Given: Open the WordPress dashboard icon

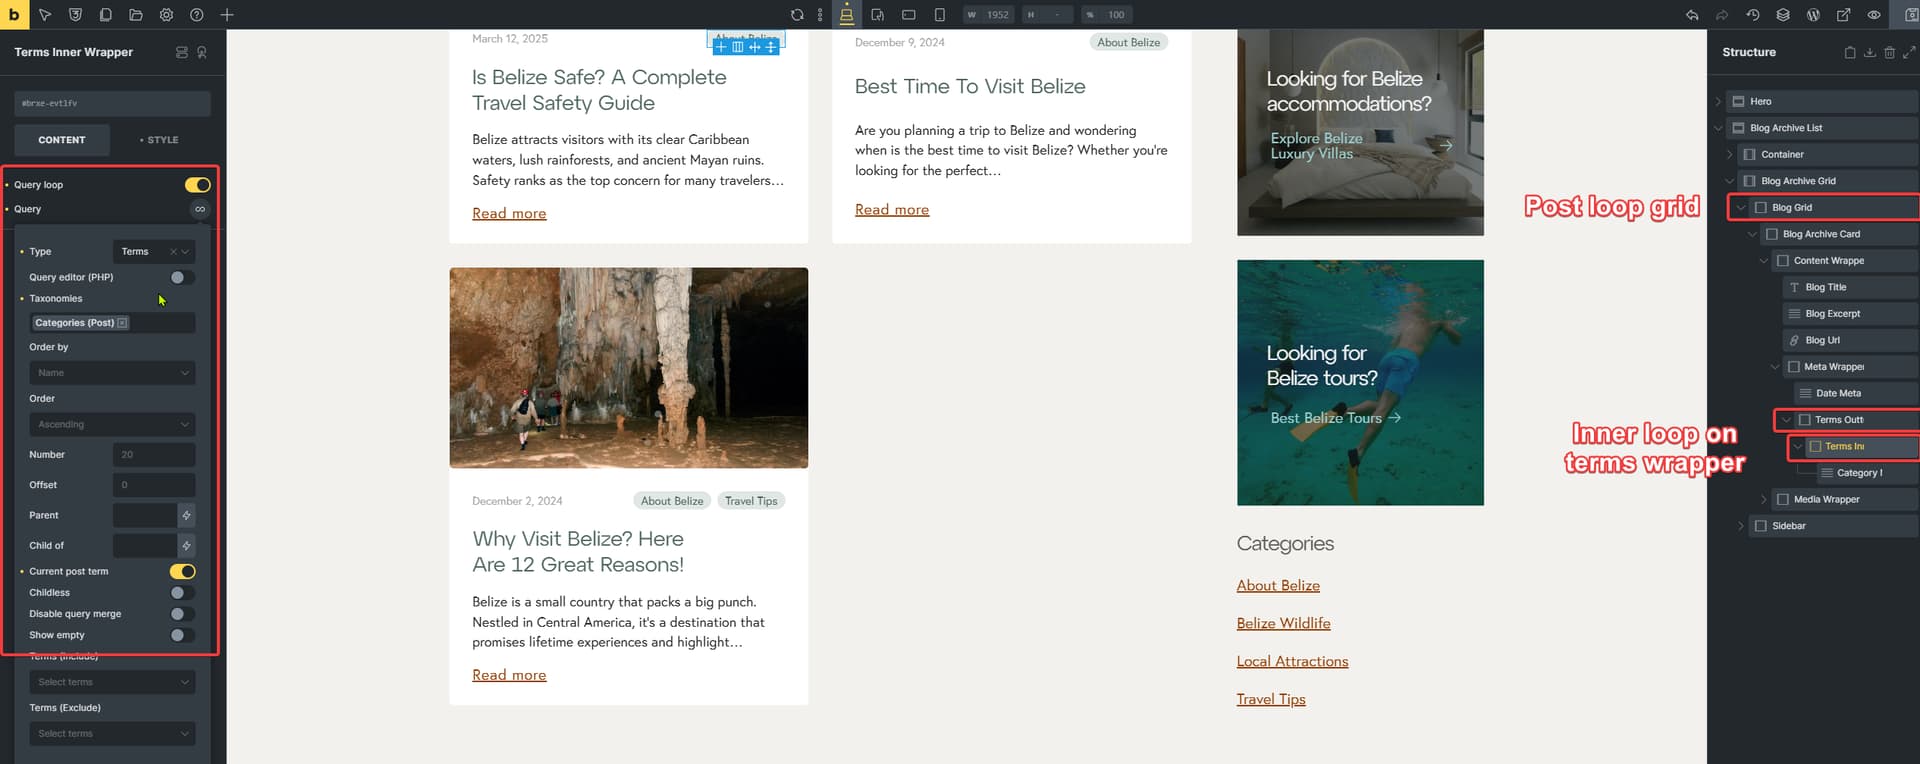Looking at the screenshot, I should click(1813, 15).
